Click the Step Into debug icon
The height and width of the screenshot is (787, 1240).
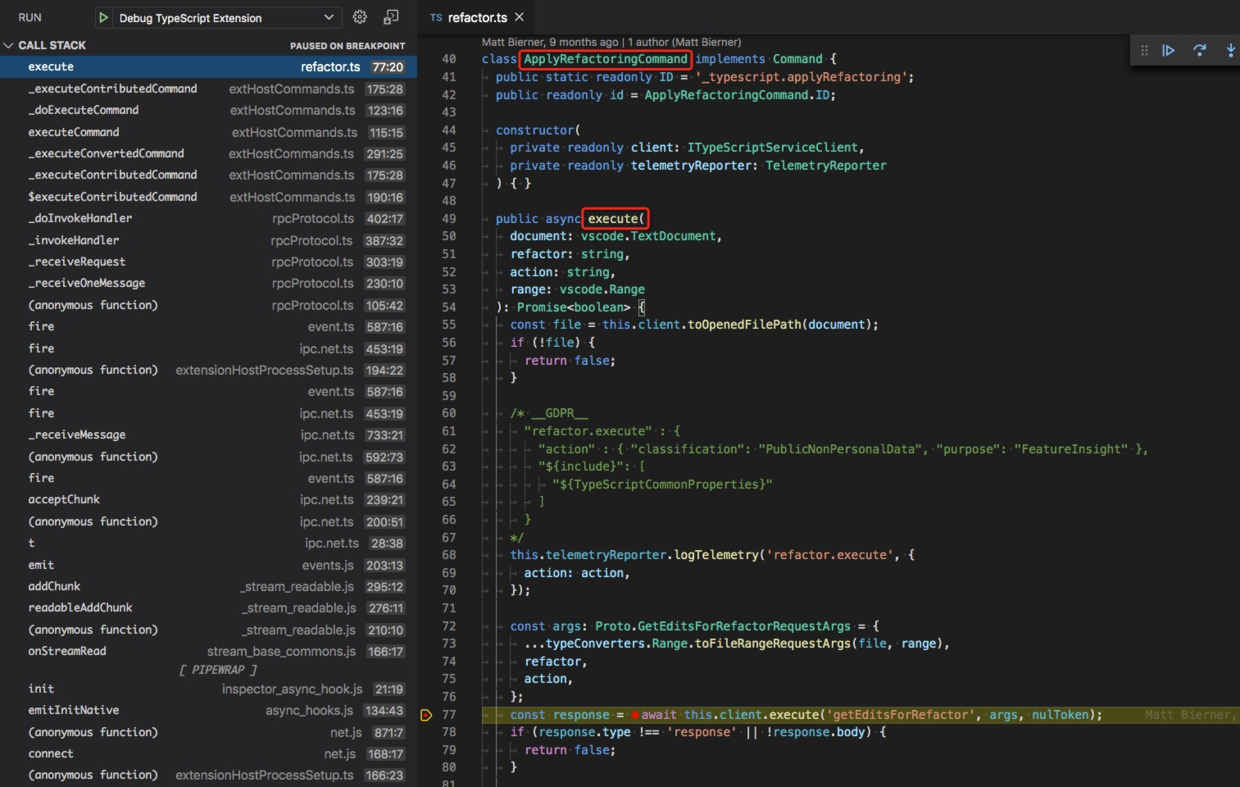(x=1229, y=49)
